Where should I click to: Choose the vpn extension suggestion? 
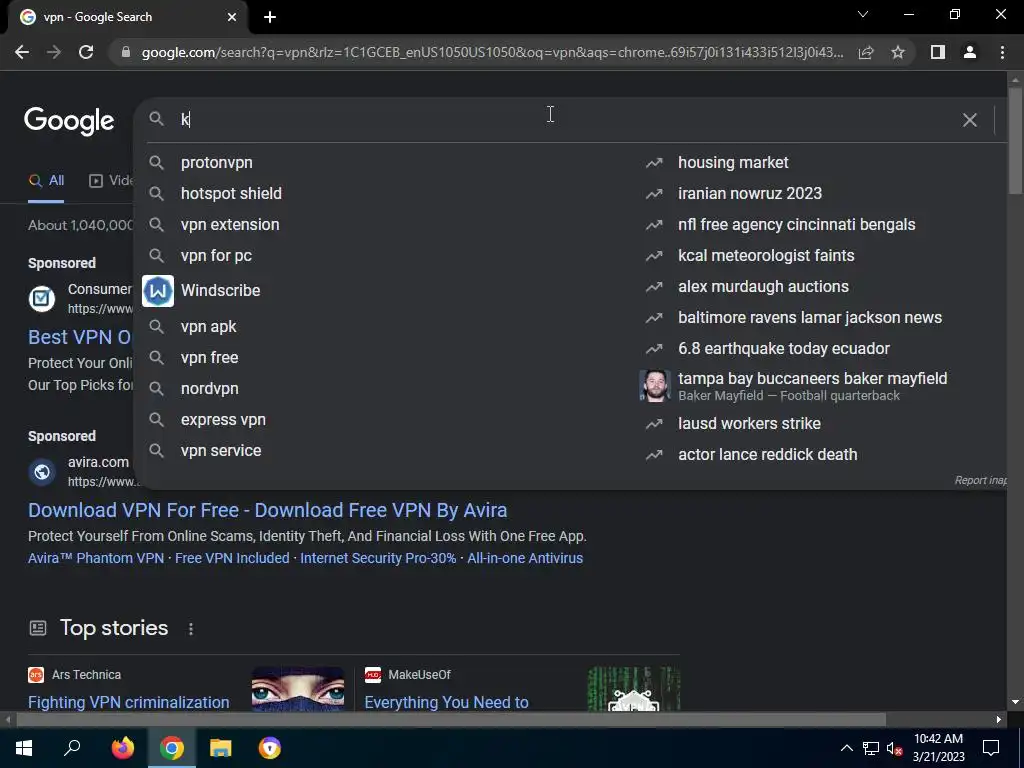(230, 225)
